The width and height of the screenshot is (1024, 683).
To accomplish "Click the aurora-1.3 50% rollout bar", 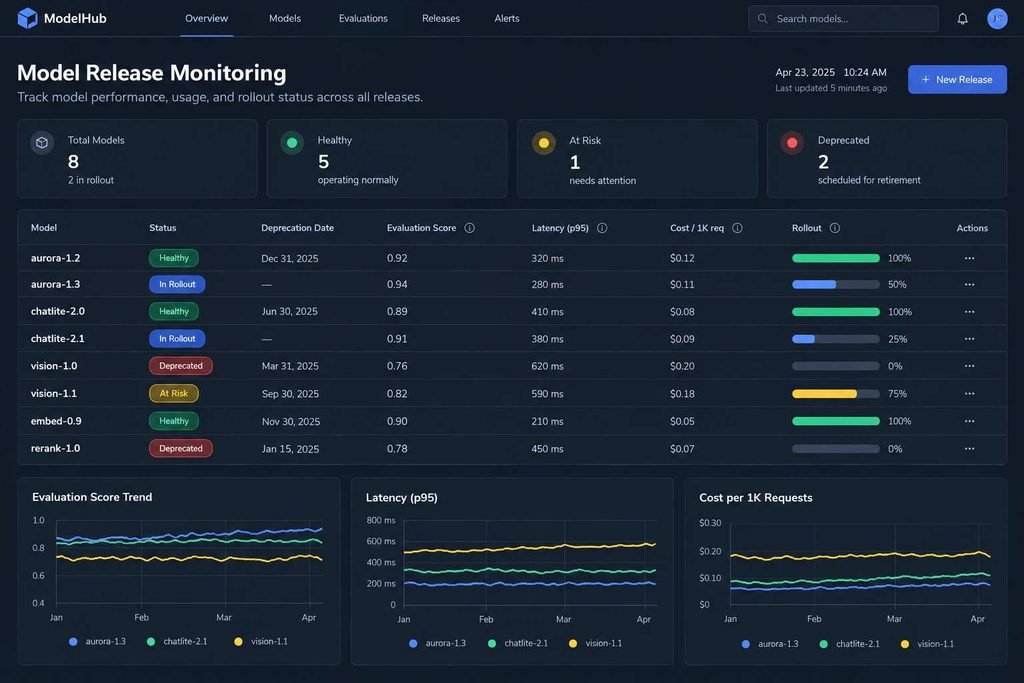I will [835, 284].
